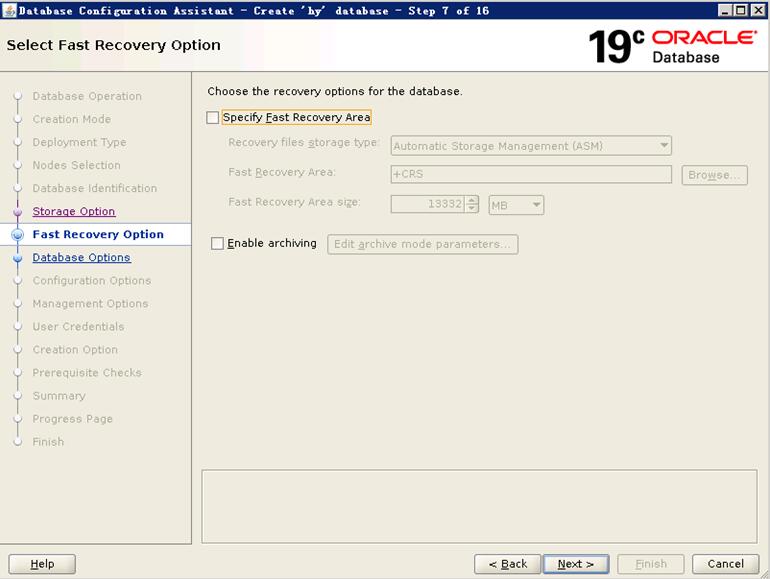Viewport: 770px width, 579px height.
Task: Click the empty message area at bottom
Action: pos(479,506)
